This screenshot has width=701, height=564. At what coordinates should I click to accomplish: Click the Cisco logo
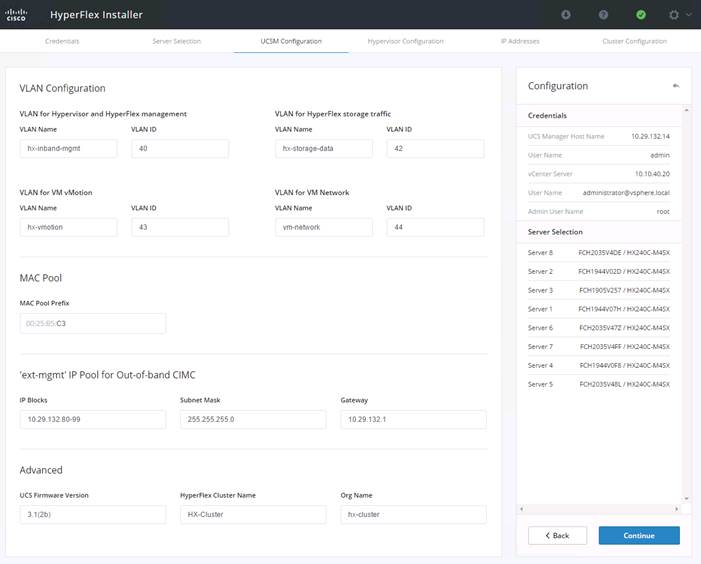16,15
